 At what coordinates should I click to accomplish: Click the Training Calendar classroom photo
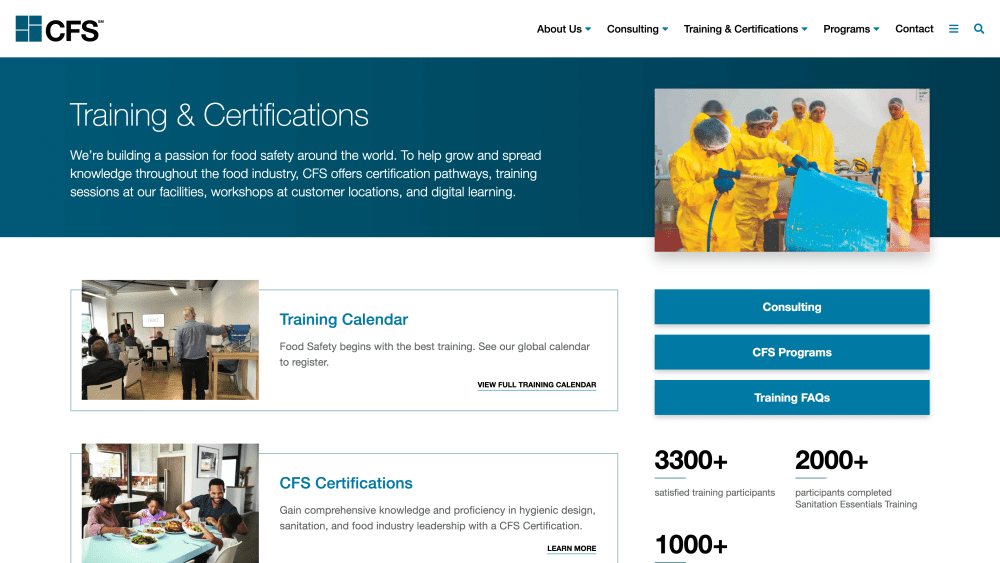pos(170,340)
